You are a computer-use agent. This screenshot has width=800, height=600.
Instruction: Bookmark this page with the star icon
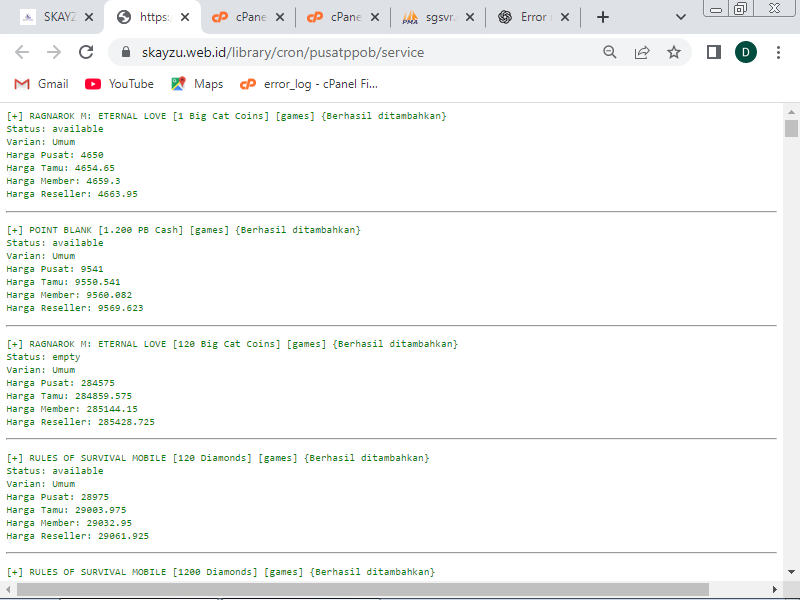(x=674, y=52)
